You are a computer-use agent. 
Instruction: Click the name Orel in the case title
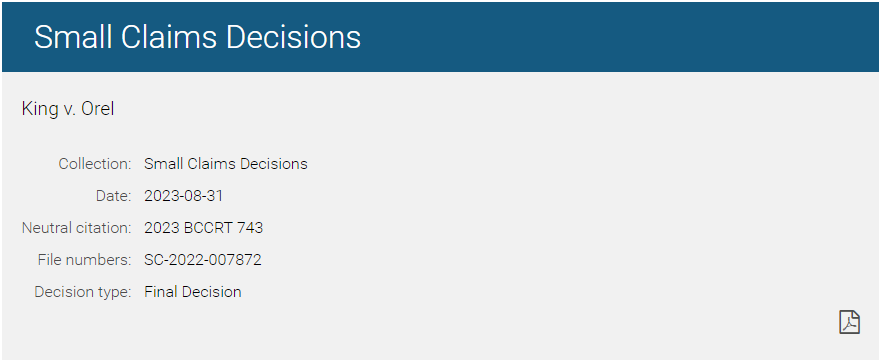98,109
